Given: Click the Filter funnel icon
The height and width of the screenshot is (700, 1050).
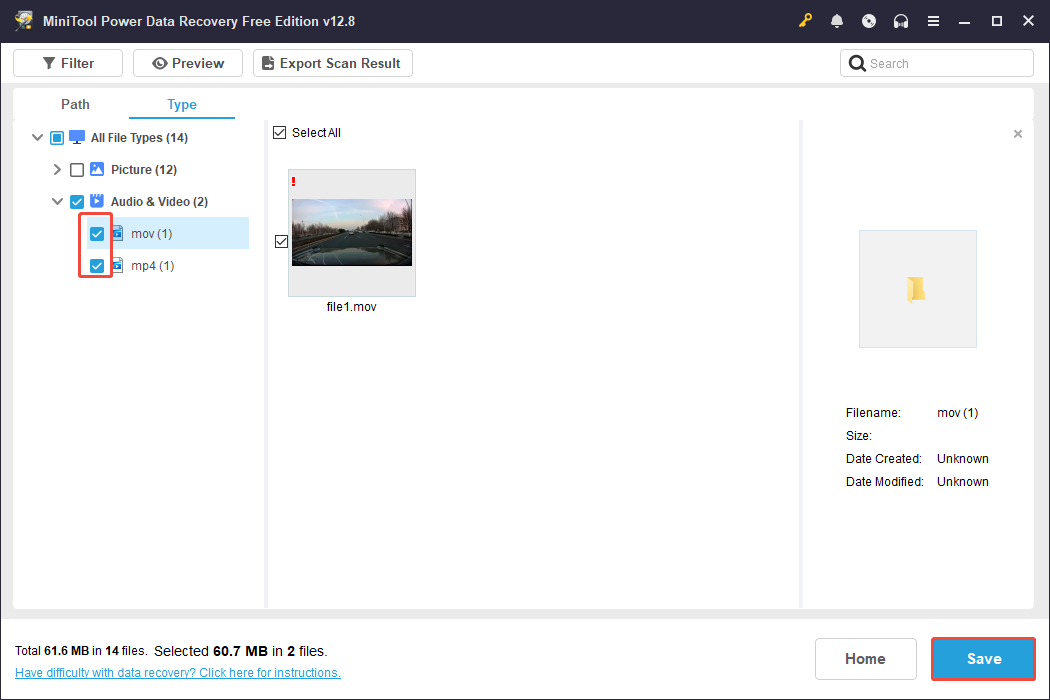Looking at the screenshot, I should 48,62.
